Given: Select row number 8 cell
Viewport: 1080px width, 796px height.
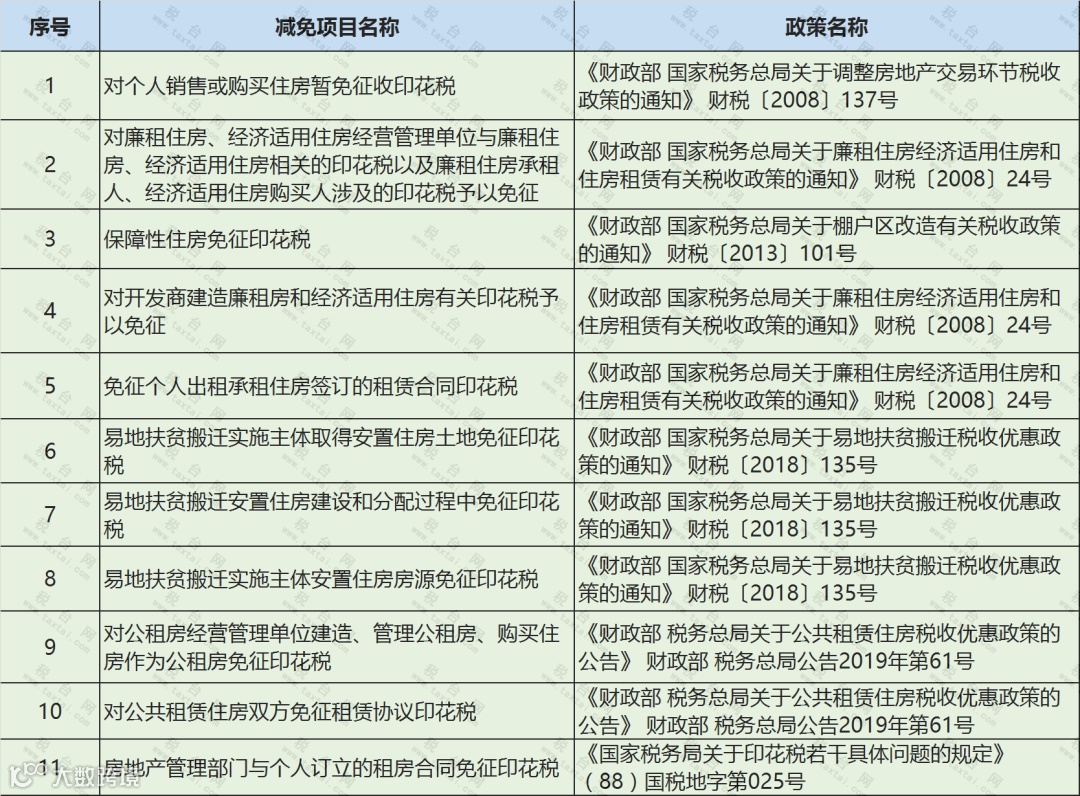Looking at the screenshot, I should coord(50,578).
